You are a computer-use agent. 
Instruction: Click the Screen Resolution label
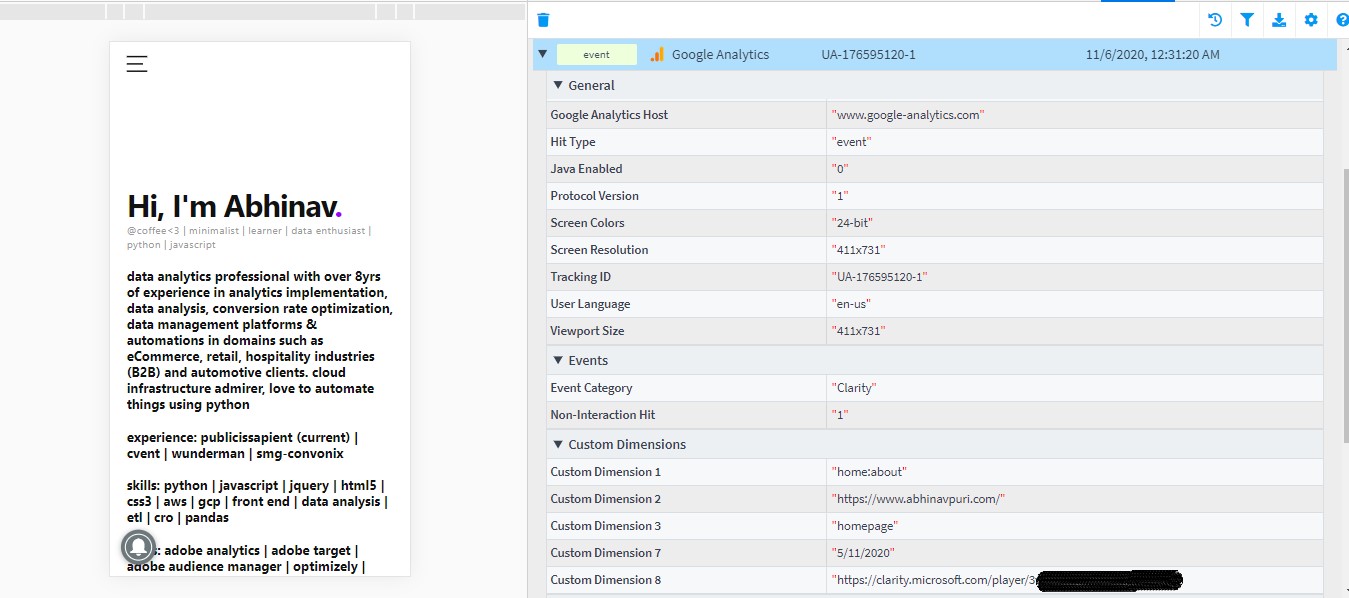pyautogui.click(x=599, y=250)
